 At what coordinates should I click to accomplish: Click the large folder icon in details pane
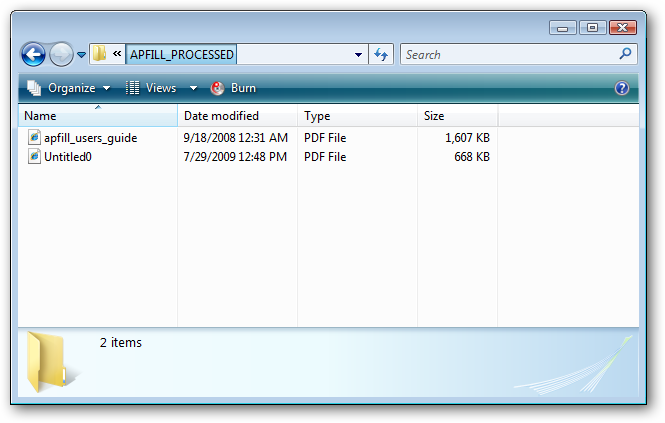(x=51, y=361)
